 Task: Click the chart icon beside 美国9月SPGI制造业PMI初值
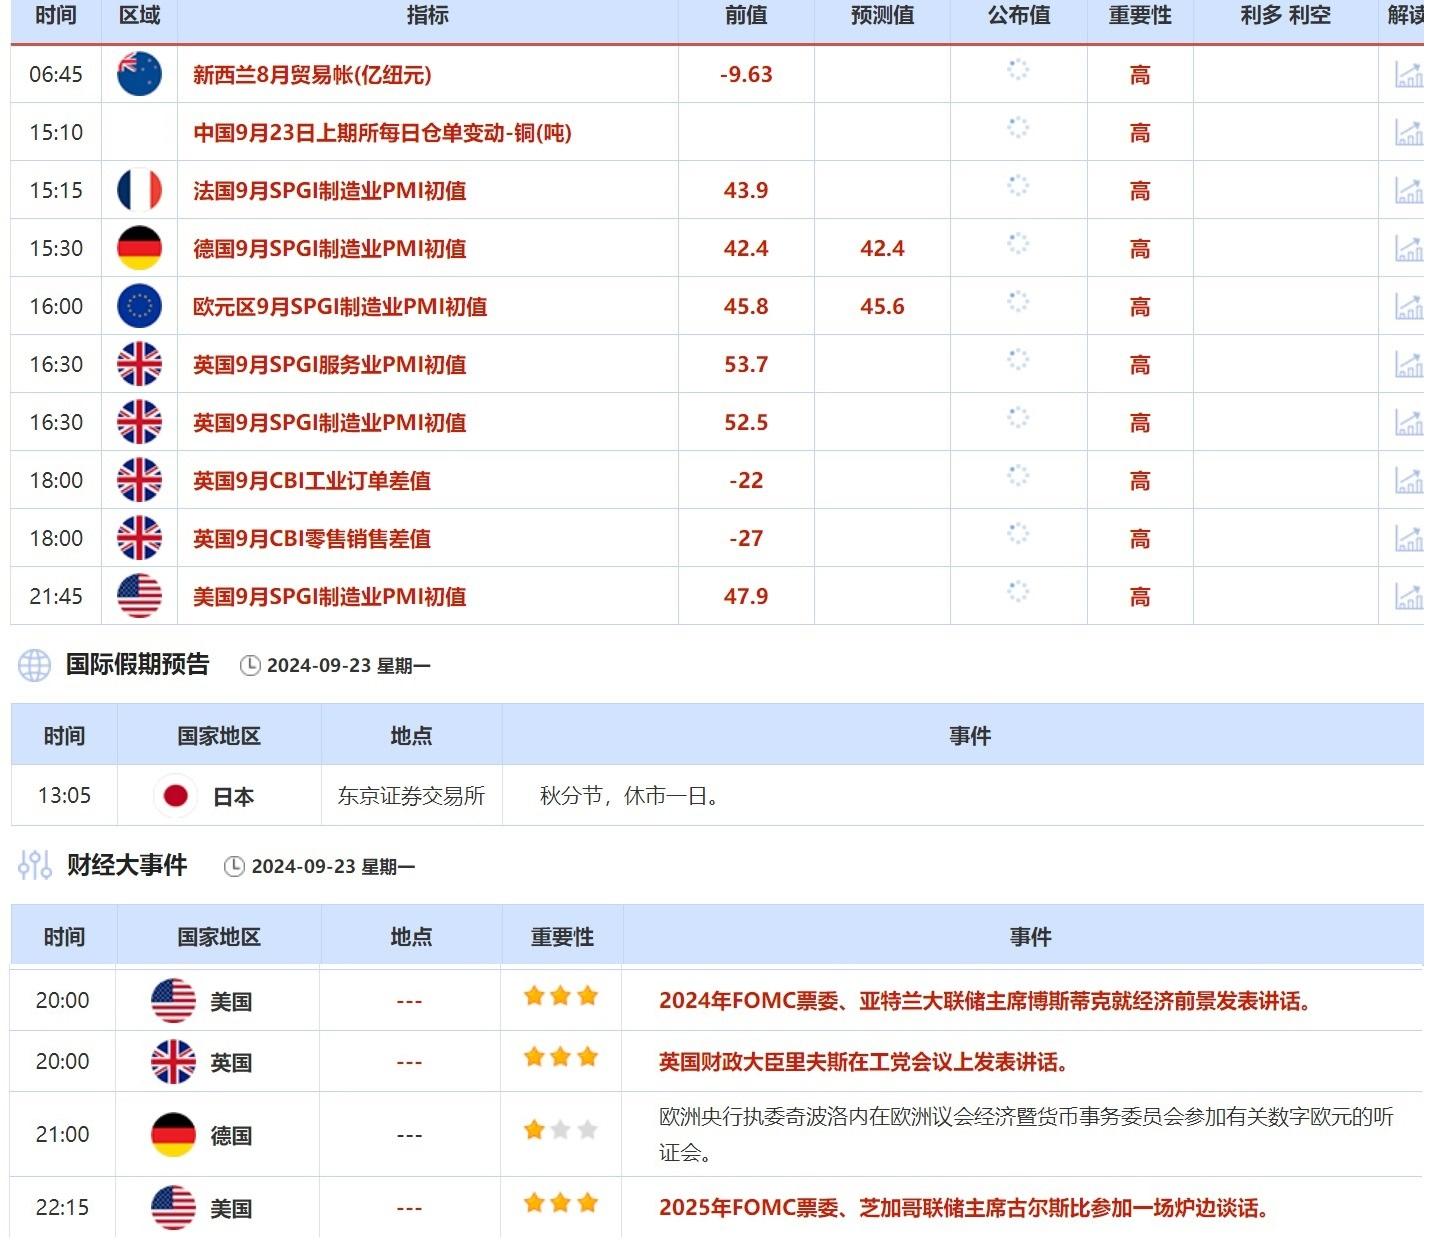tap(1409, 596)
